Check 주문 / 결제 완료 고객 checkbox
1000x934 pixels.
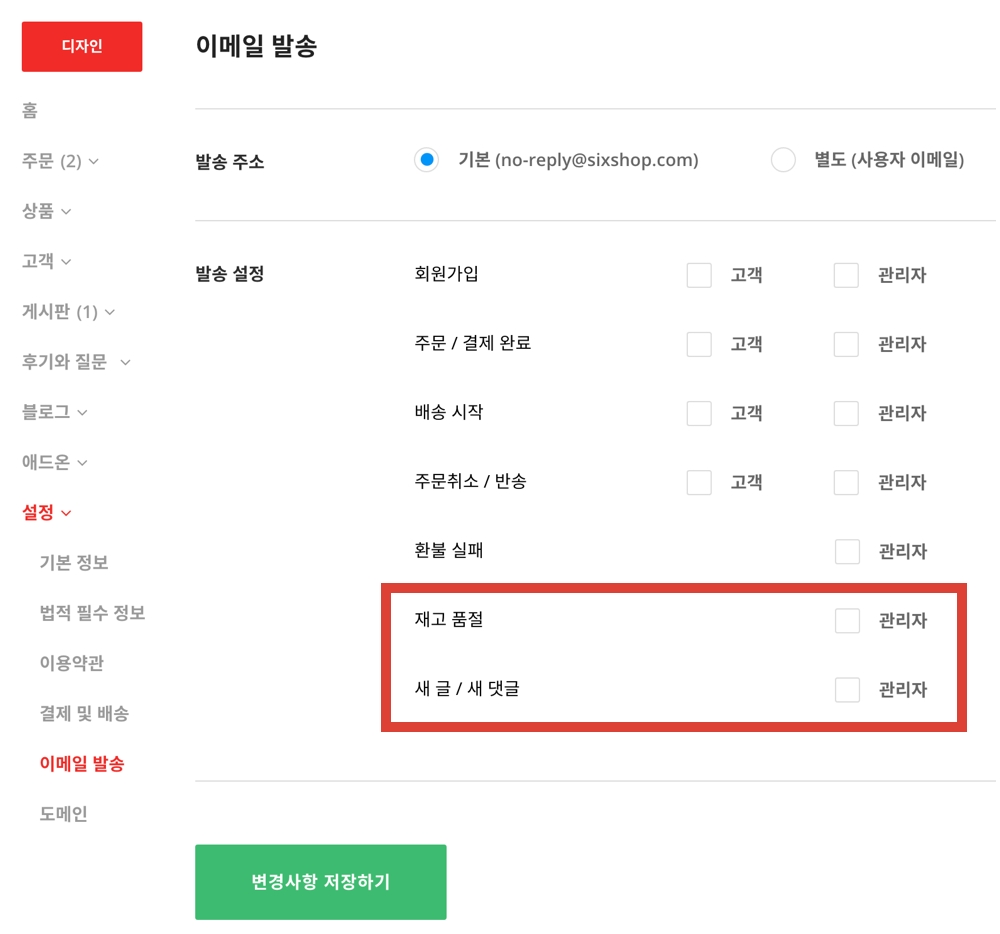[699, 344]
